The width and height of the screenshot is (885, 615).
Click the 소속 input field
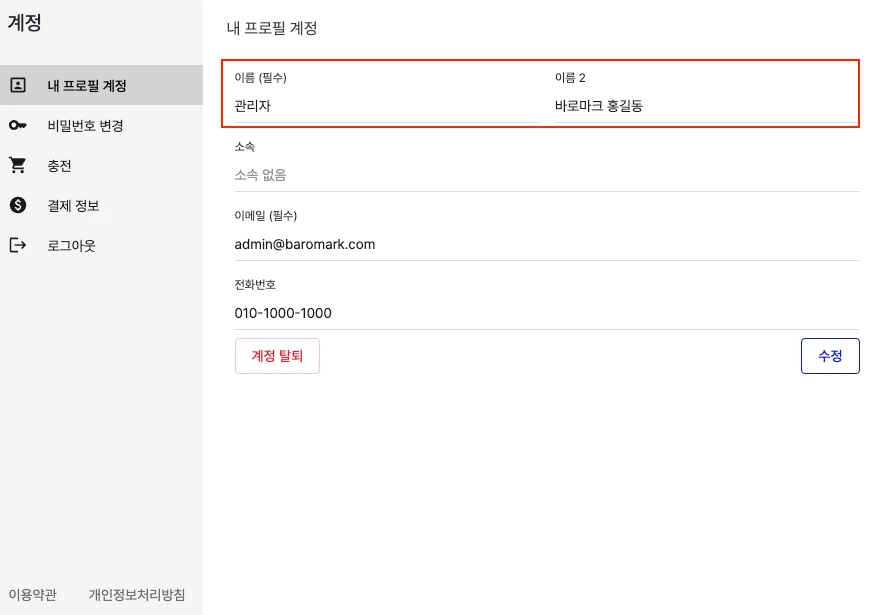tap(547, 175)
